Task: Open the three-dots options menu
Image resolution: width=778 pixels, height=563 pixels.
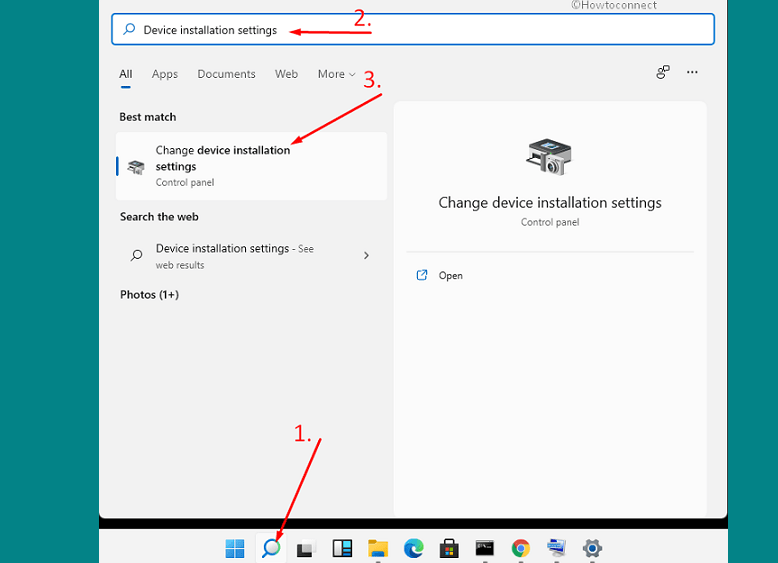Action: 692,72
